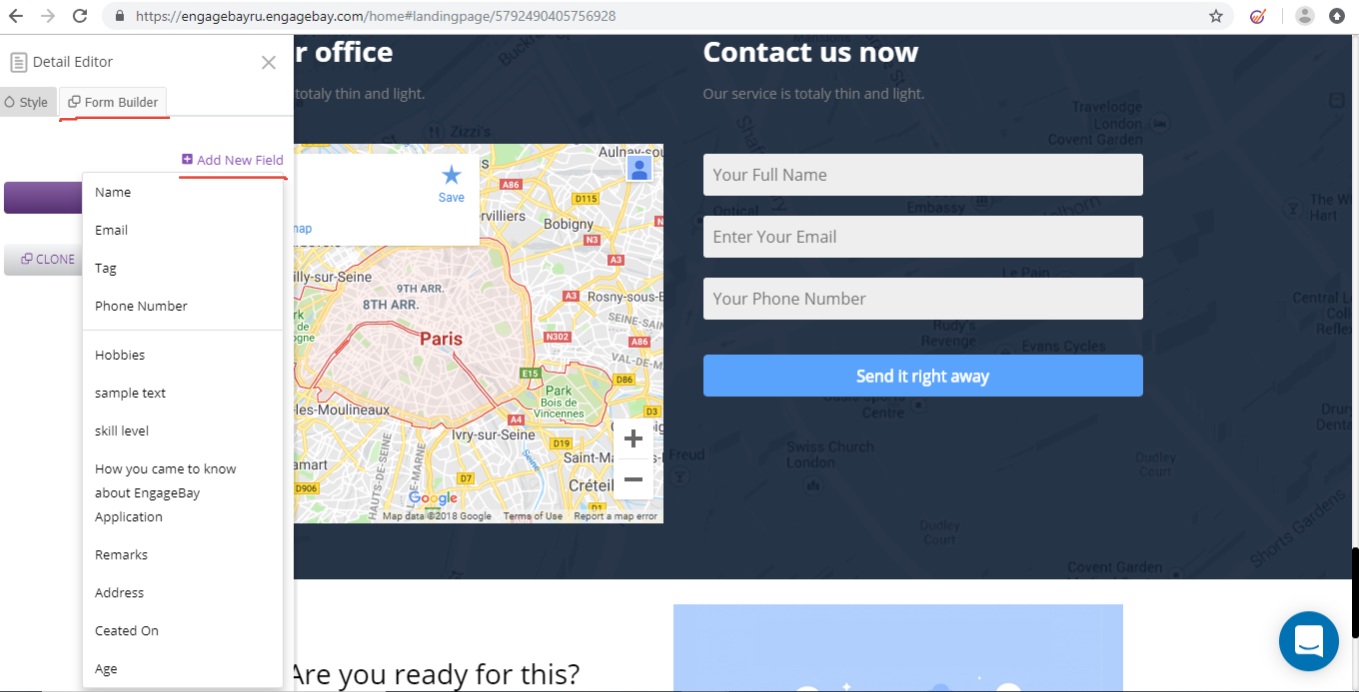Click the browser reload icon

tap(80, 16)
